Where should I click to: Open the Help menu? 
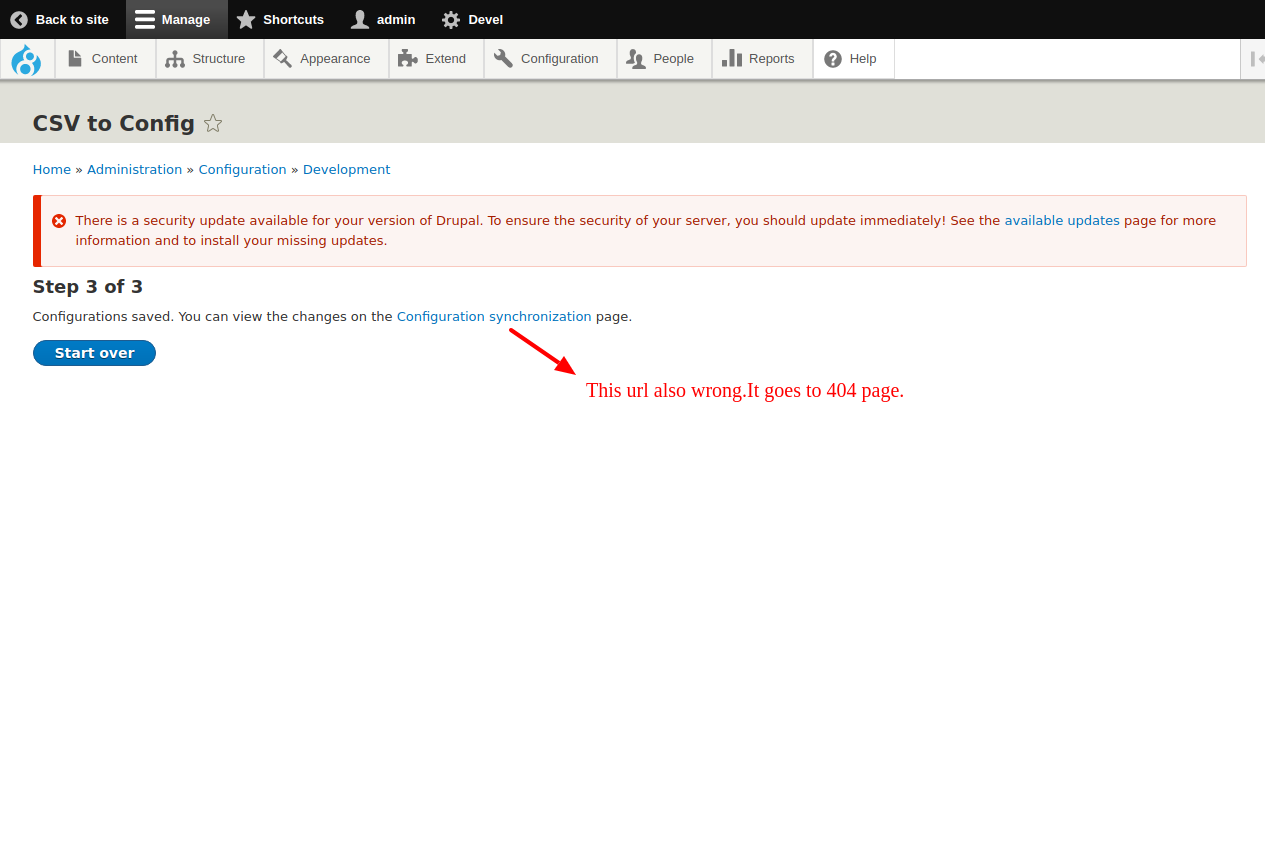point(854,59)
